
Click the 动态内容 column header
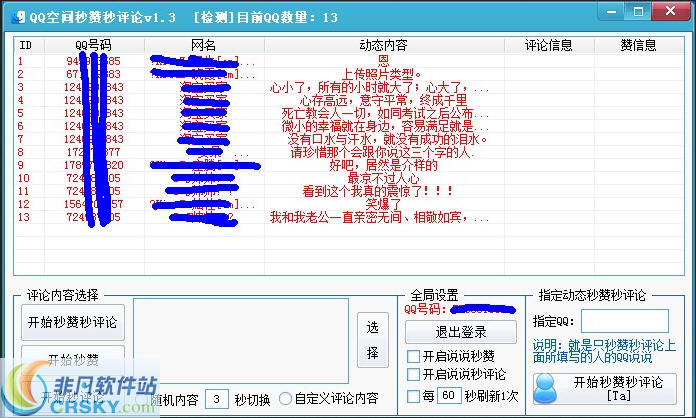coord(384,45)
